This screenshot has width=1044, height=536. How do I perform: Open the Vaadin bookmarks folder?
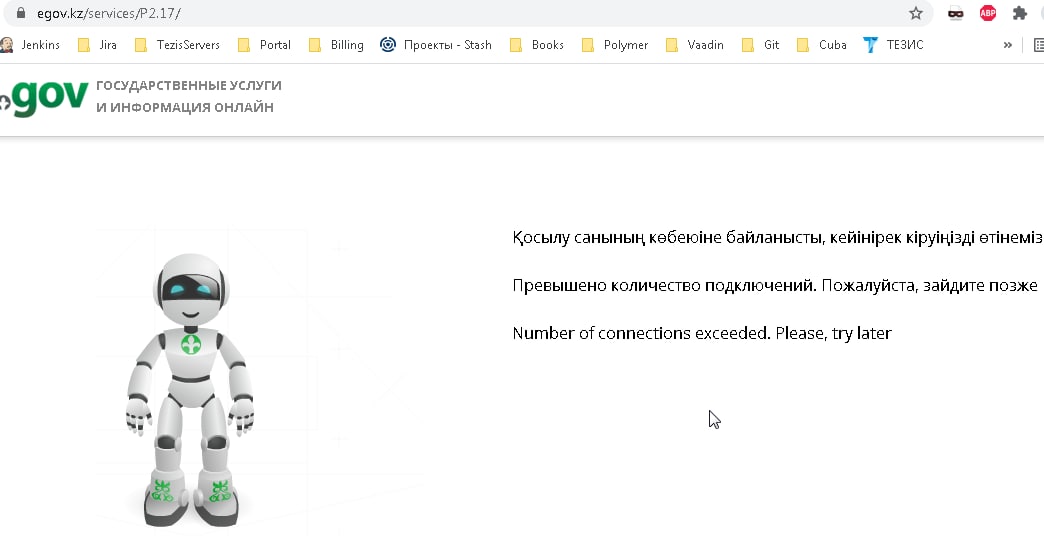(694, 45)
